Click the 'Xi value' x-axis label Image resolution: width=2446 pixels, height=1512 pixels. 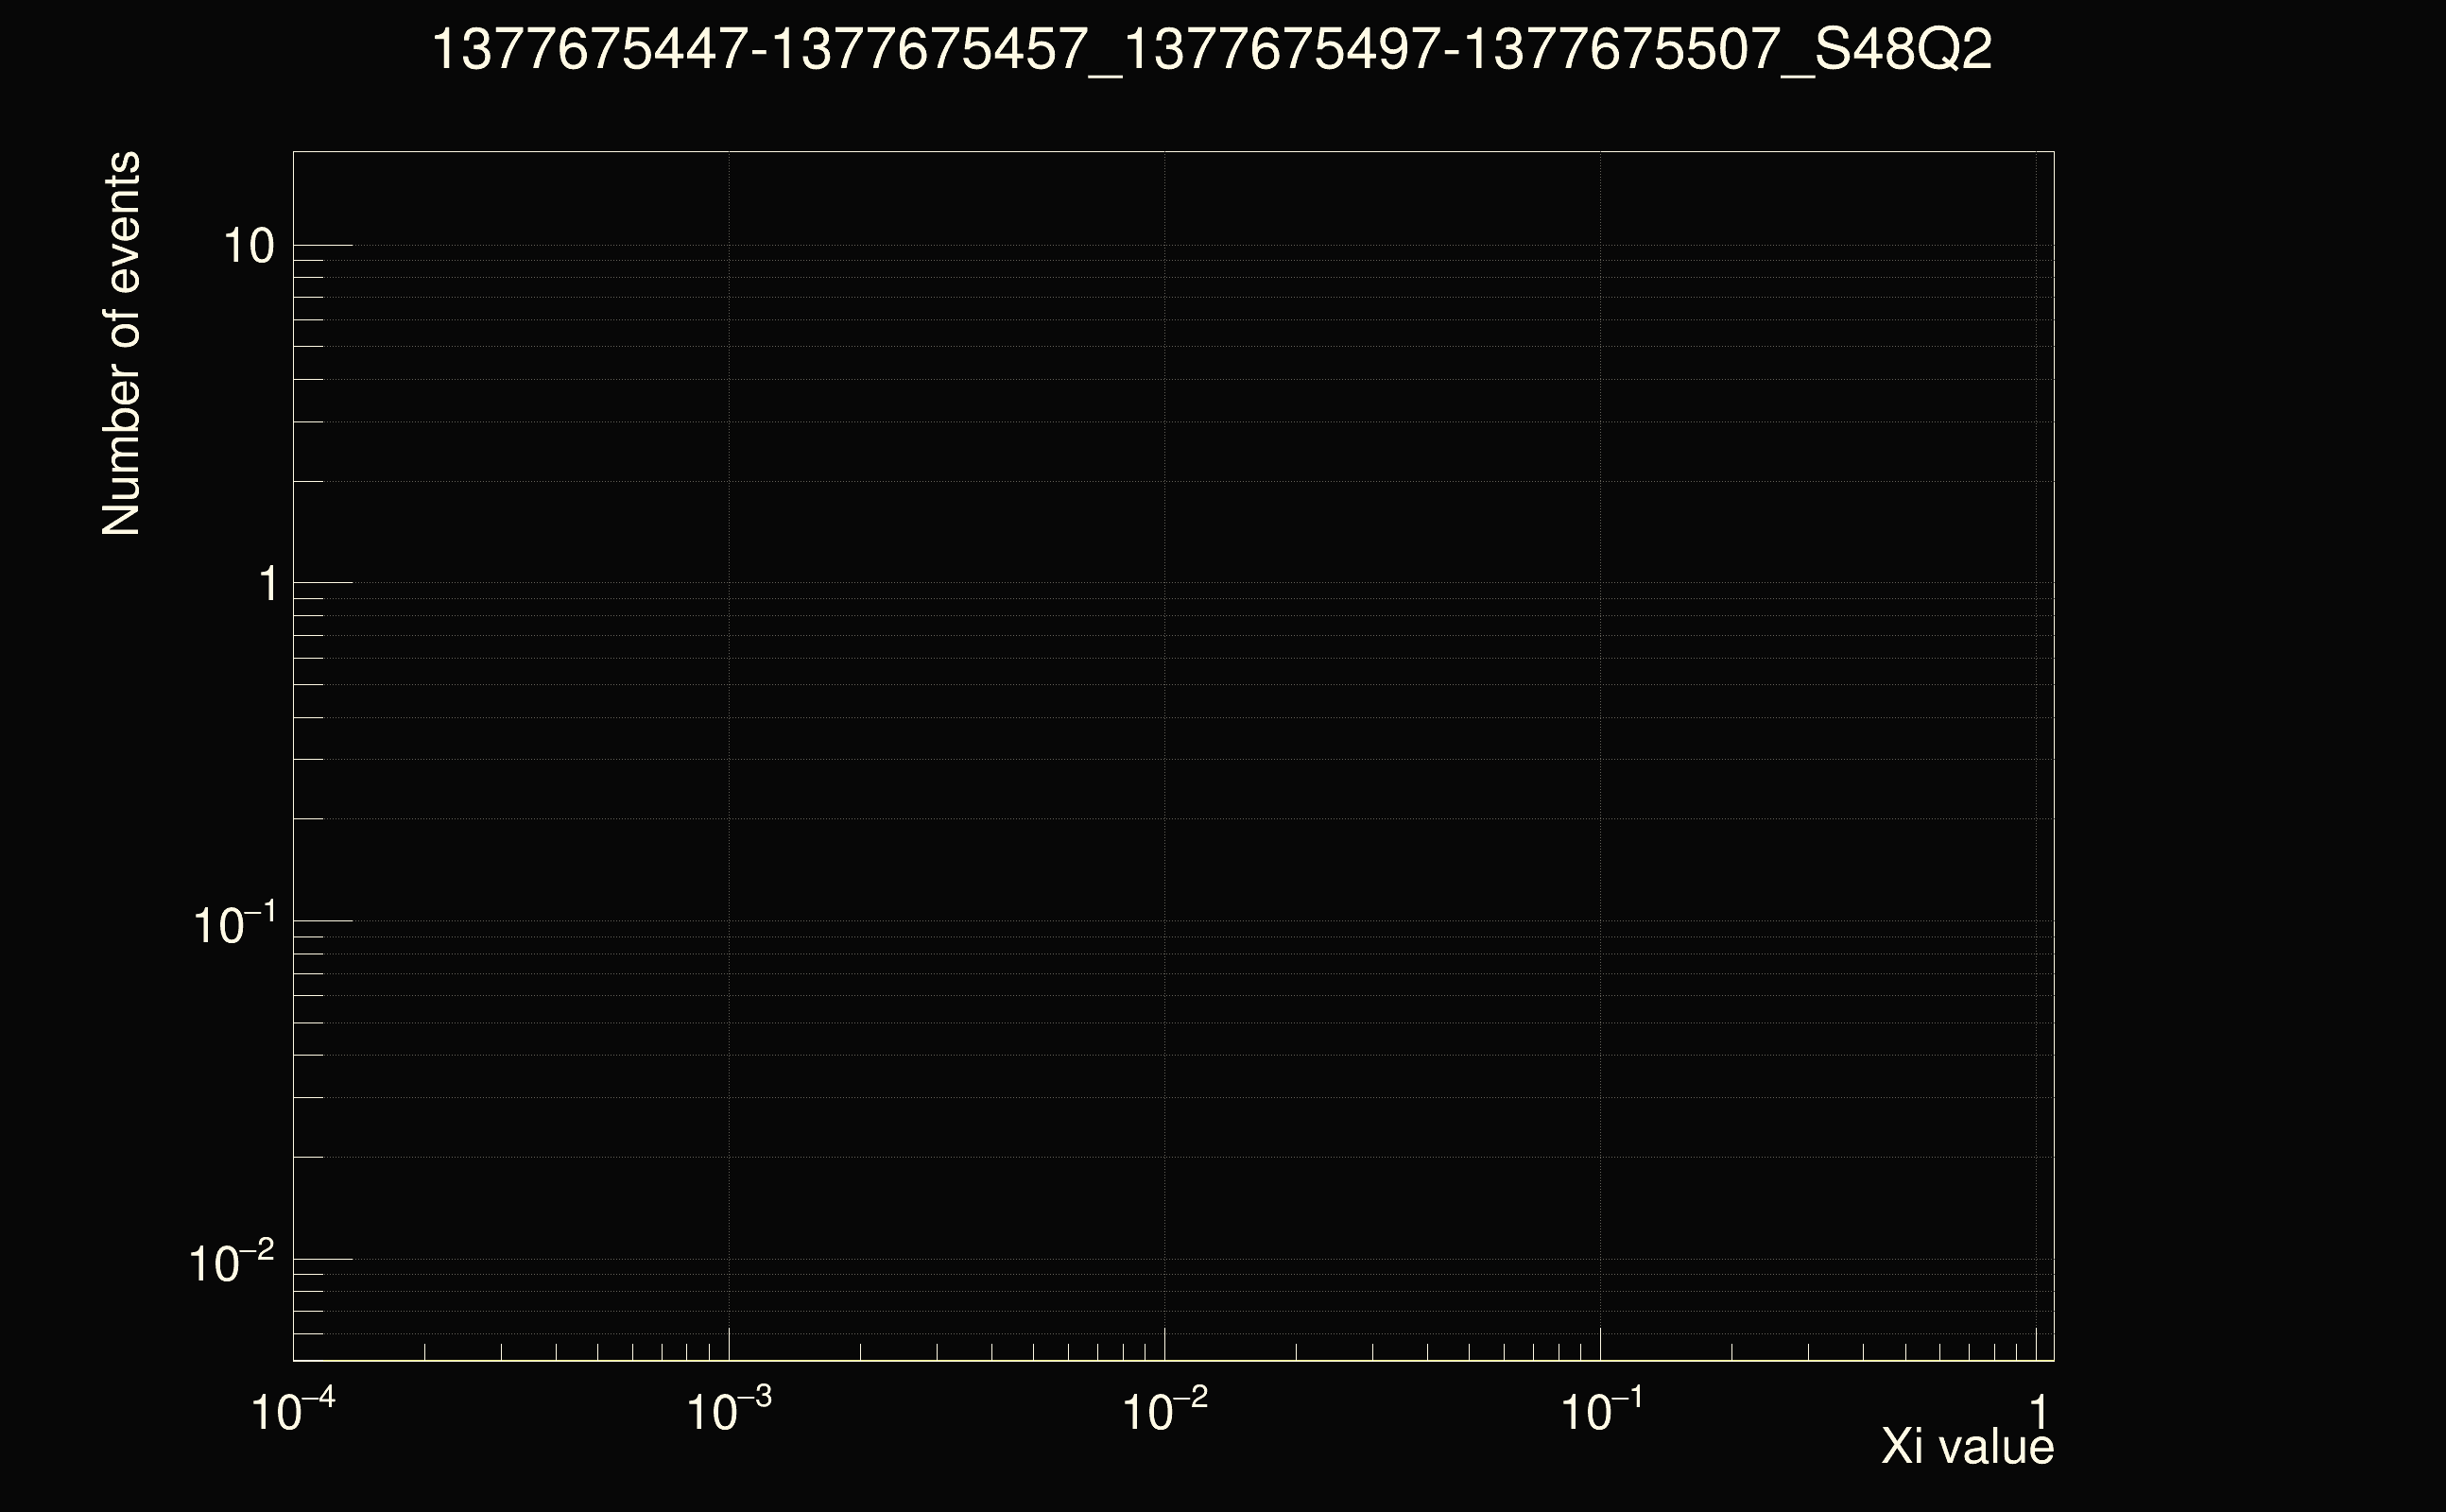point(1966,1446)
